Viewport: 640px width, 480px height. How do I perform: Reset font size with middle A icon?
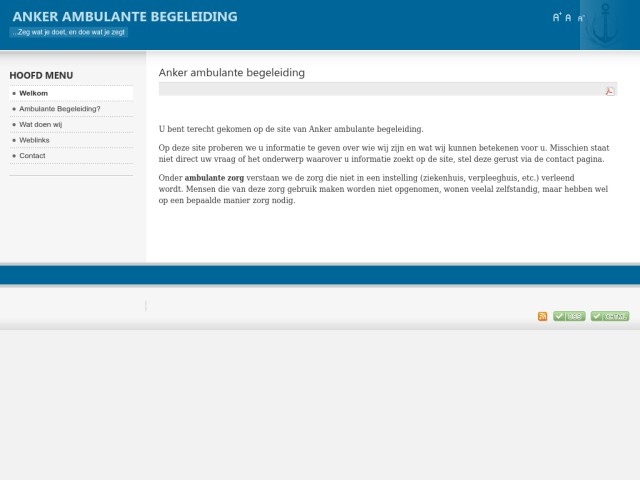pos(569,17)
